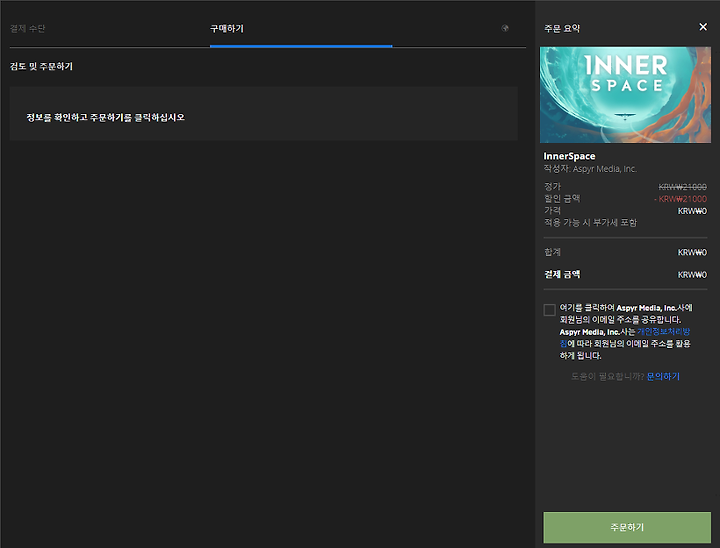Select the 구매하기 tab
Screen dimensions: 720x548
[x=227, y=28]
